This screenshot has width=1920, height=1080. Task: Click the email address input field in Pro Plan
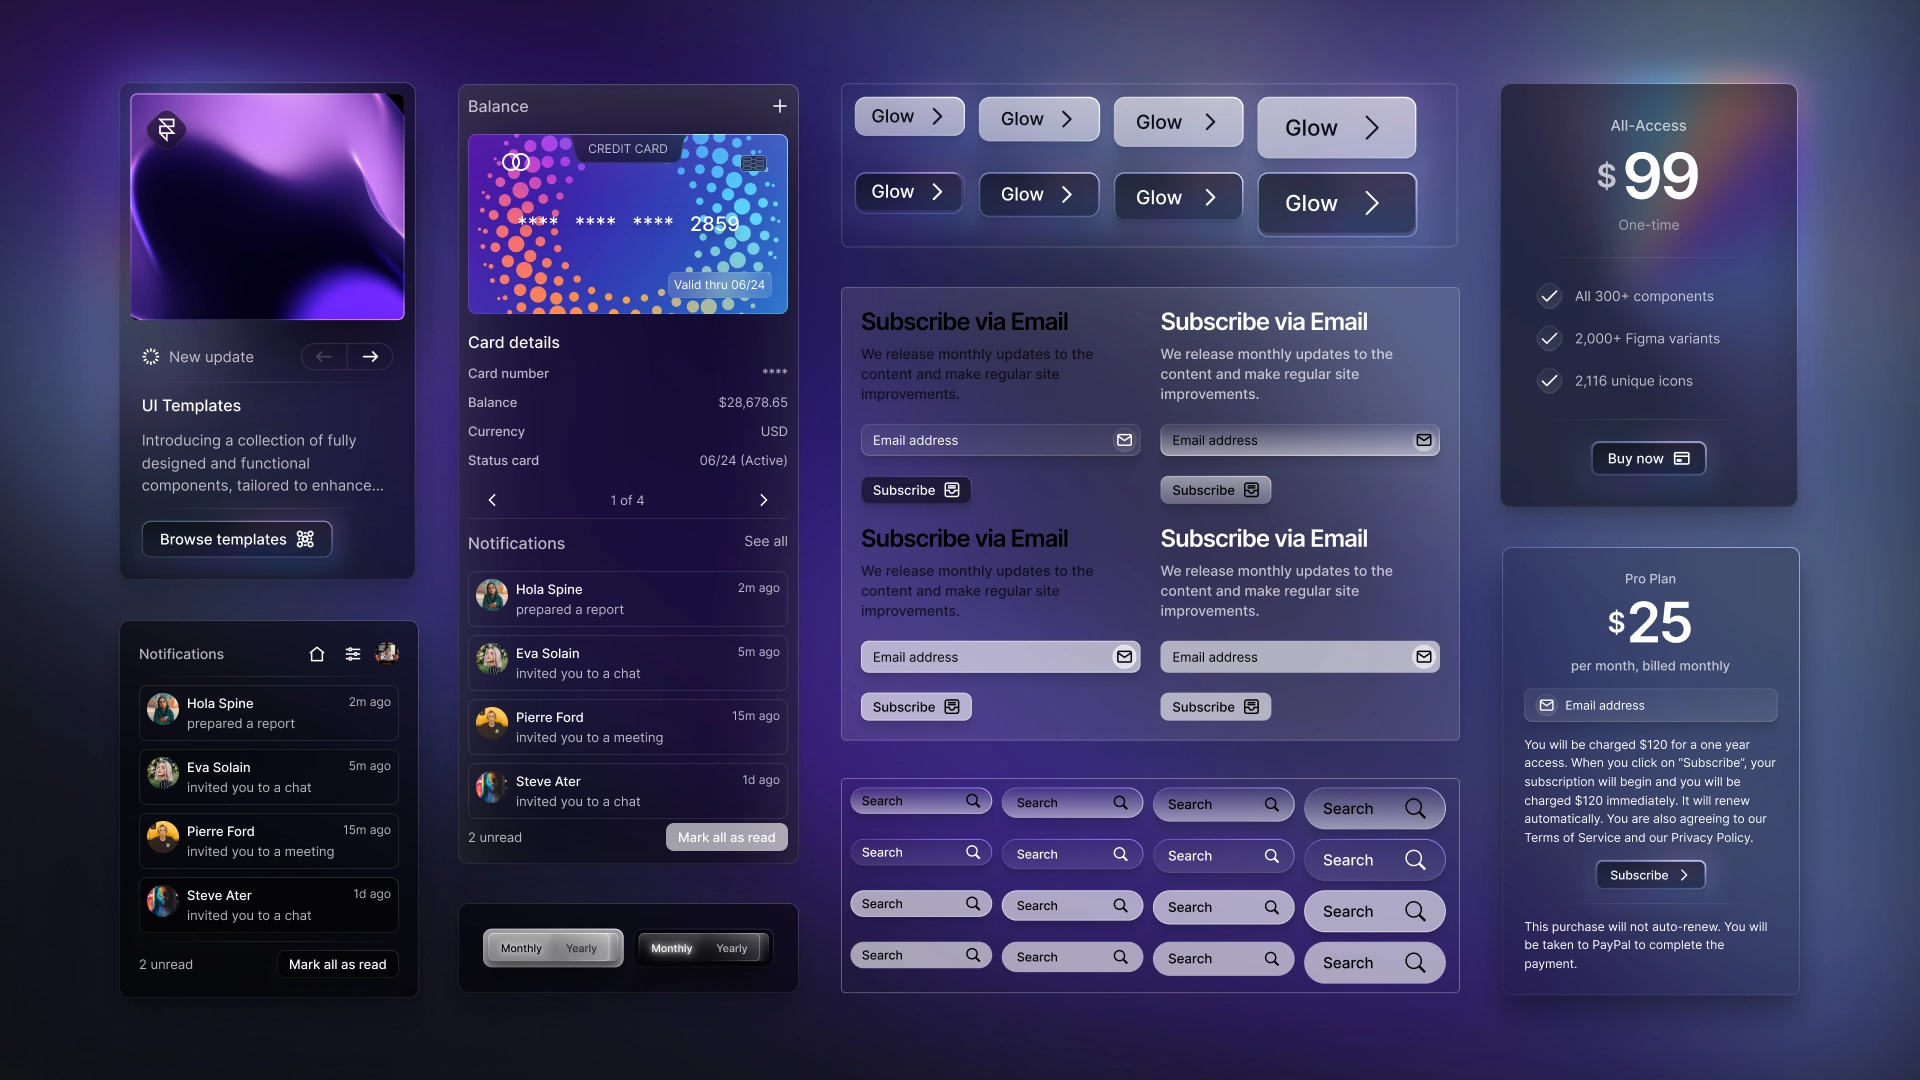tap(1650, 704)
